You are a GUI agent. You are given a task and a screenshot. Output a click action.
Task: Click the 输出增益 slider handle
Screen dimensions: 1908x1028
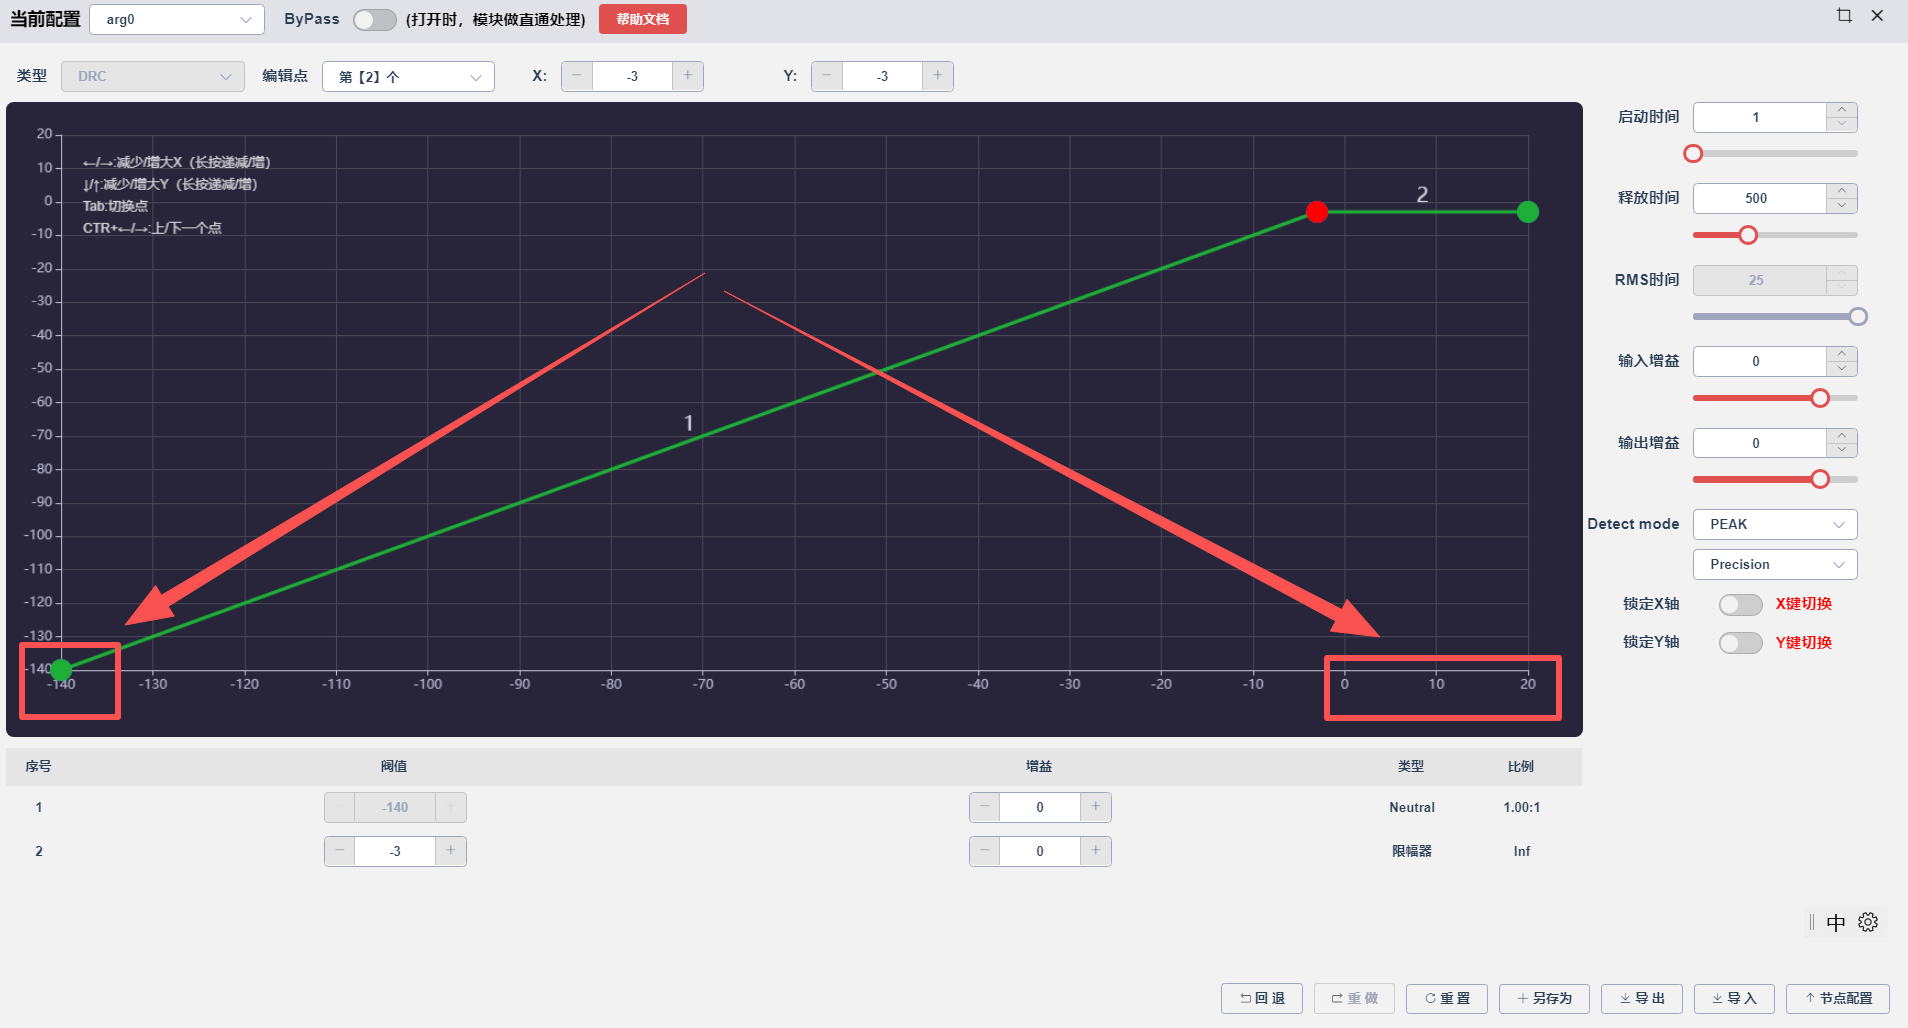pos(1820,479)
